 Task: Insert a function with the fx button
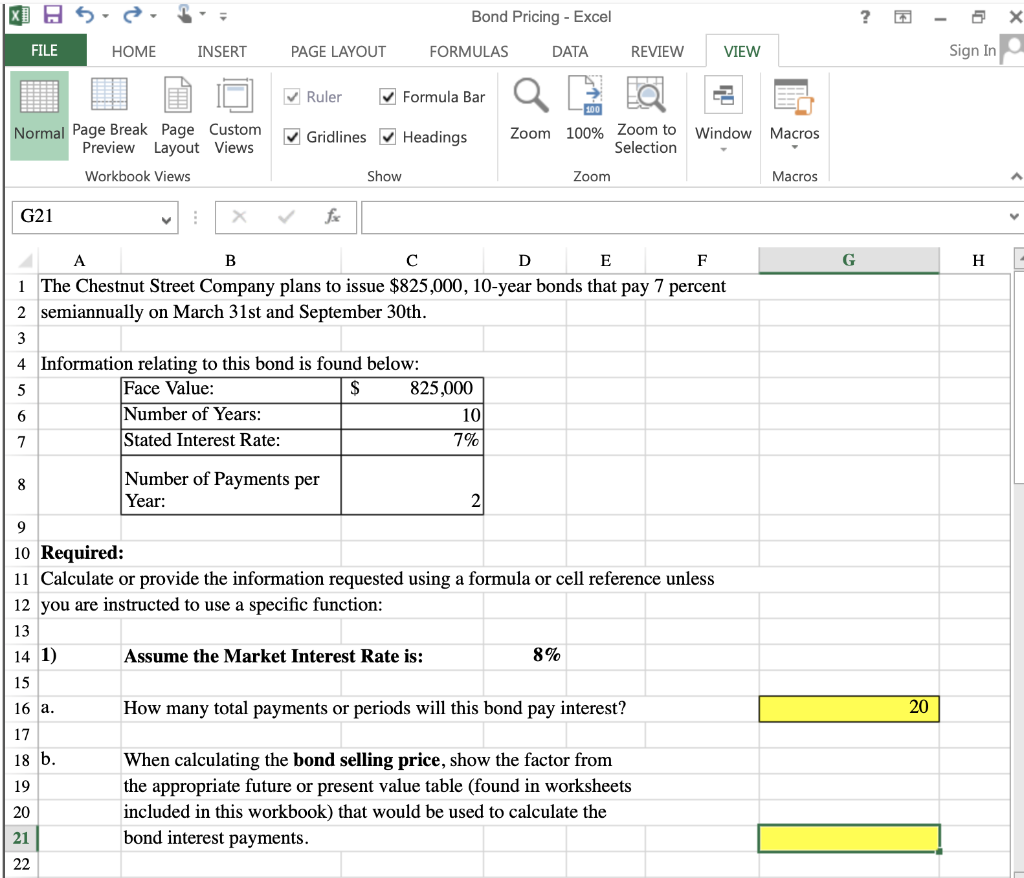pos(334,216)
